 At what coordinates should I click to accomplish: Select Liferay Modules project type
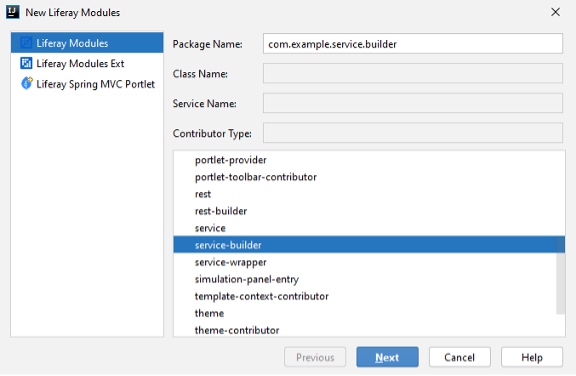click(x=87, y=43)
